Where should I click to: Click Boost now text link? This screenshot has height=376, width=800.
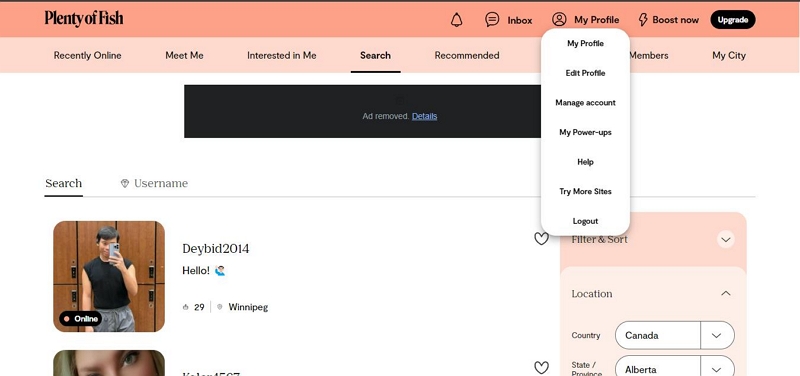676,20
